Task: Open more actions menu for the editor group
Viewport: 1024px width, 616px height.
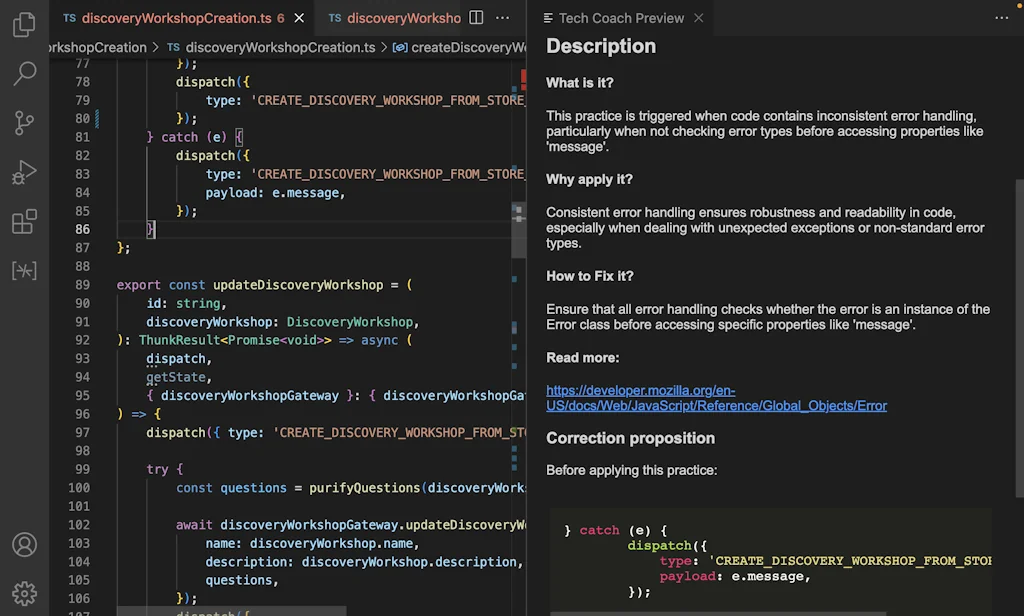Action: [502, 18]
